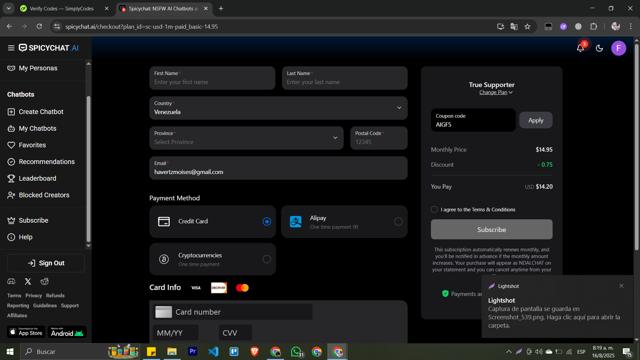Focus the Postal Code field

[378, 138]
